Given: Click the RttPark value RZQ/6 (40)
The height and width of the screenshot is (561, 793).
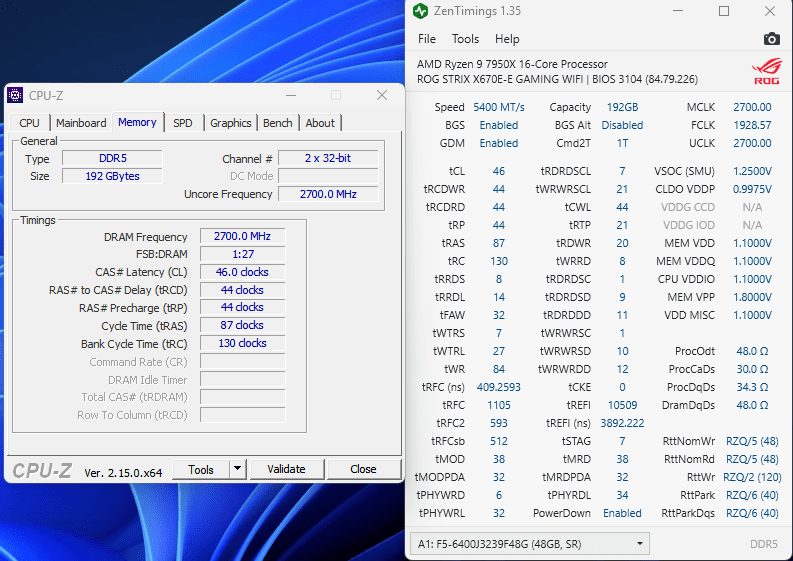Looking at the screenshot, I should [752, 495].
